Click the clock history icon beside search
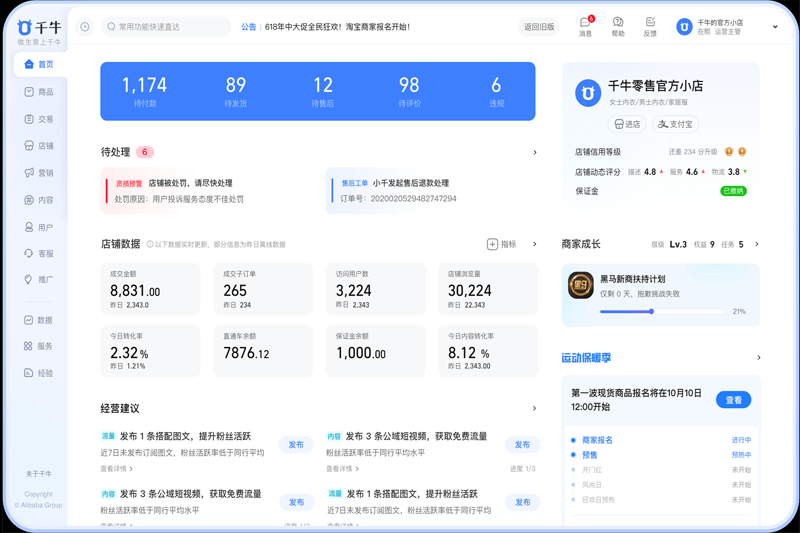Viewport: 800px width, 533px height. [x=85, y=27]
